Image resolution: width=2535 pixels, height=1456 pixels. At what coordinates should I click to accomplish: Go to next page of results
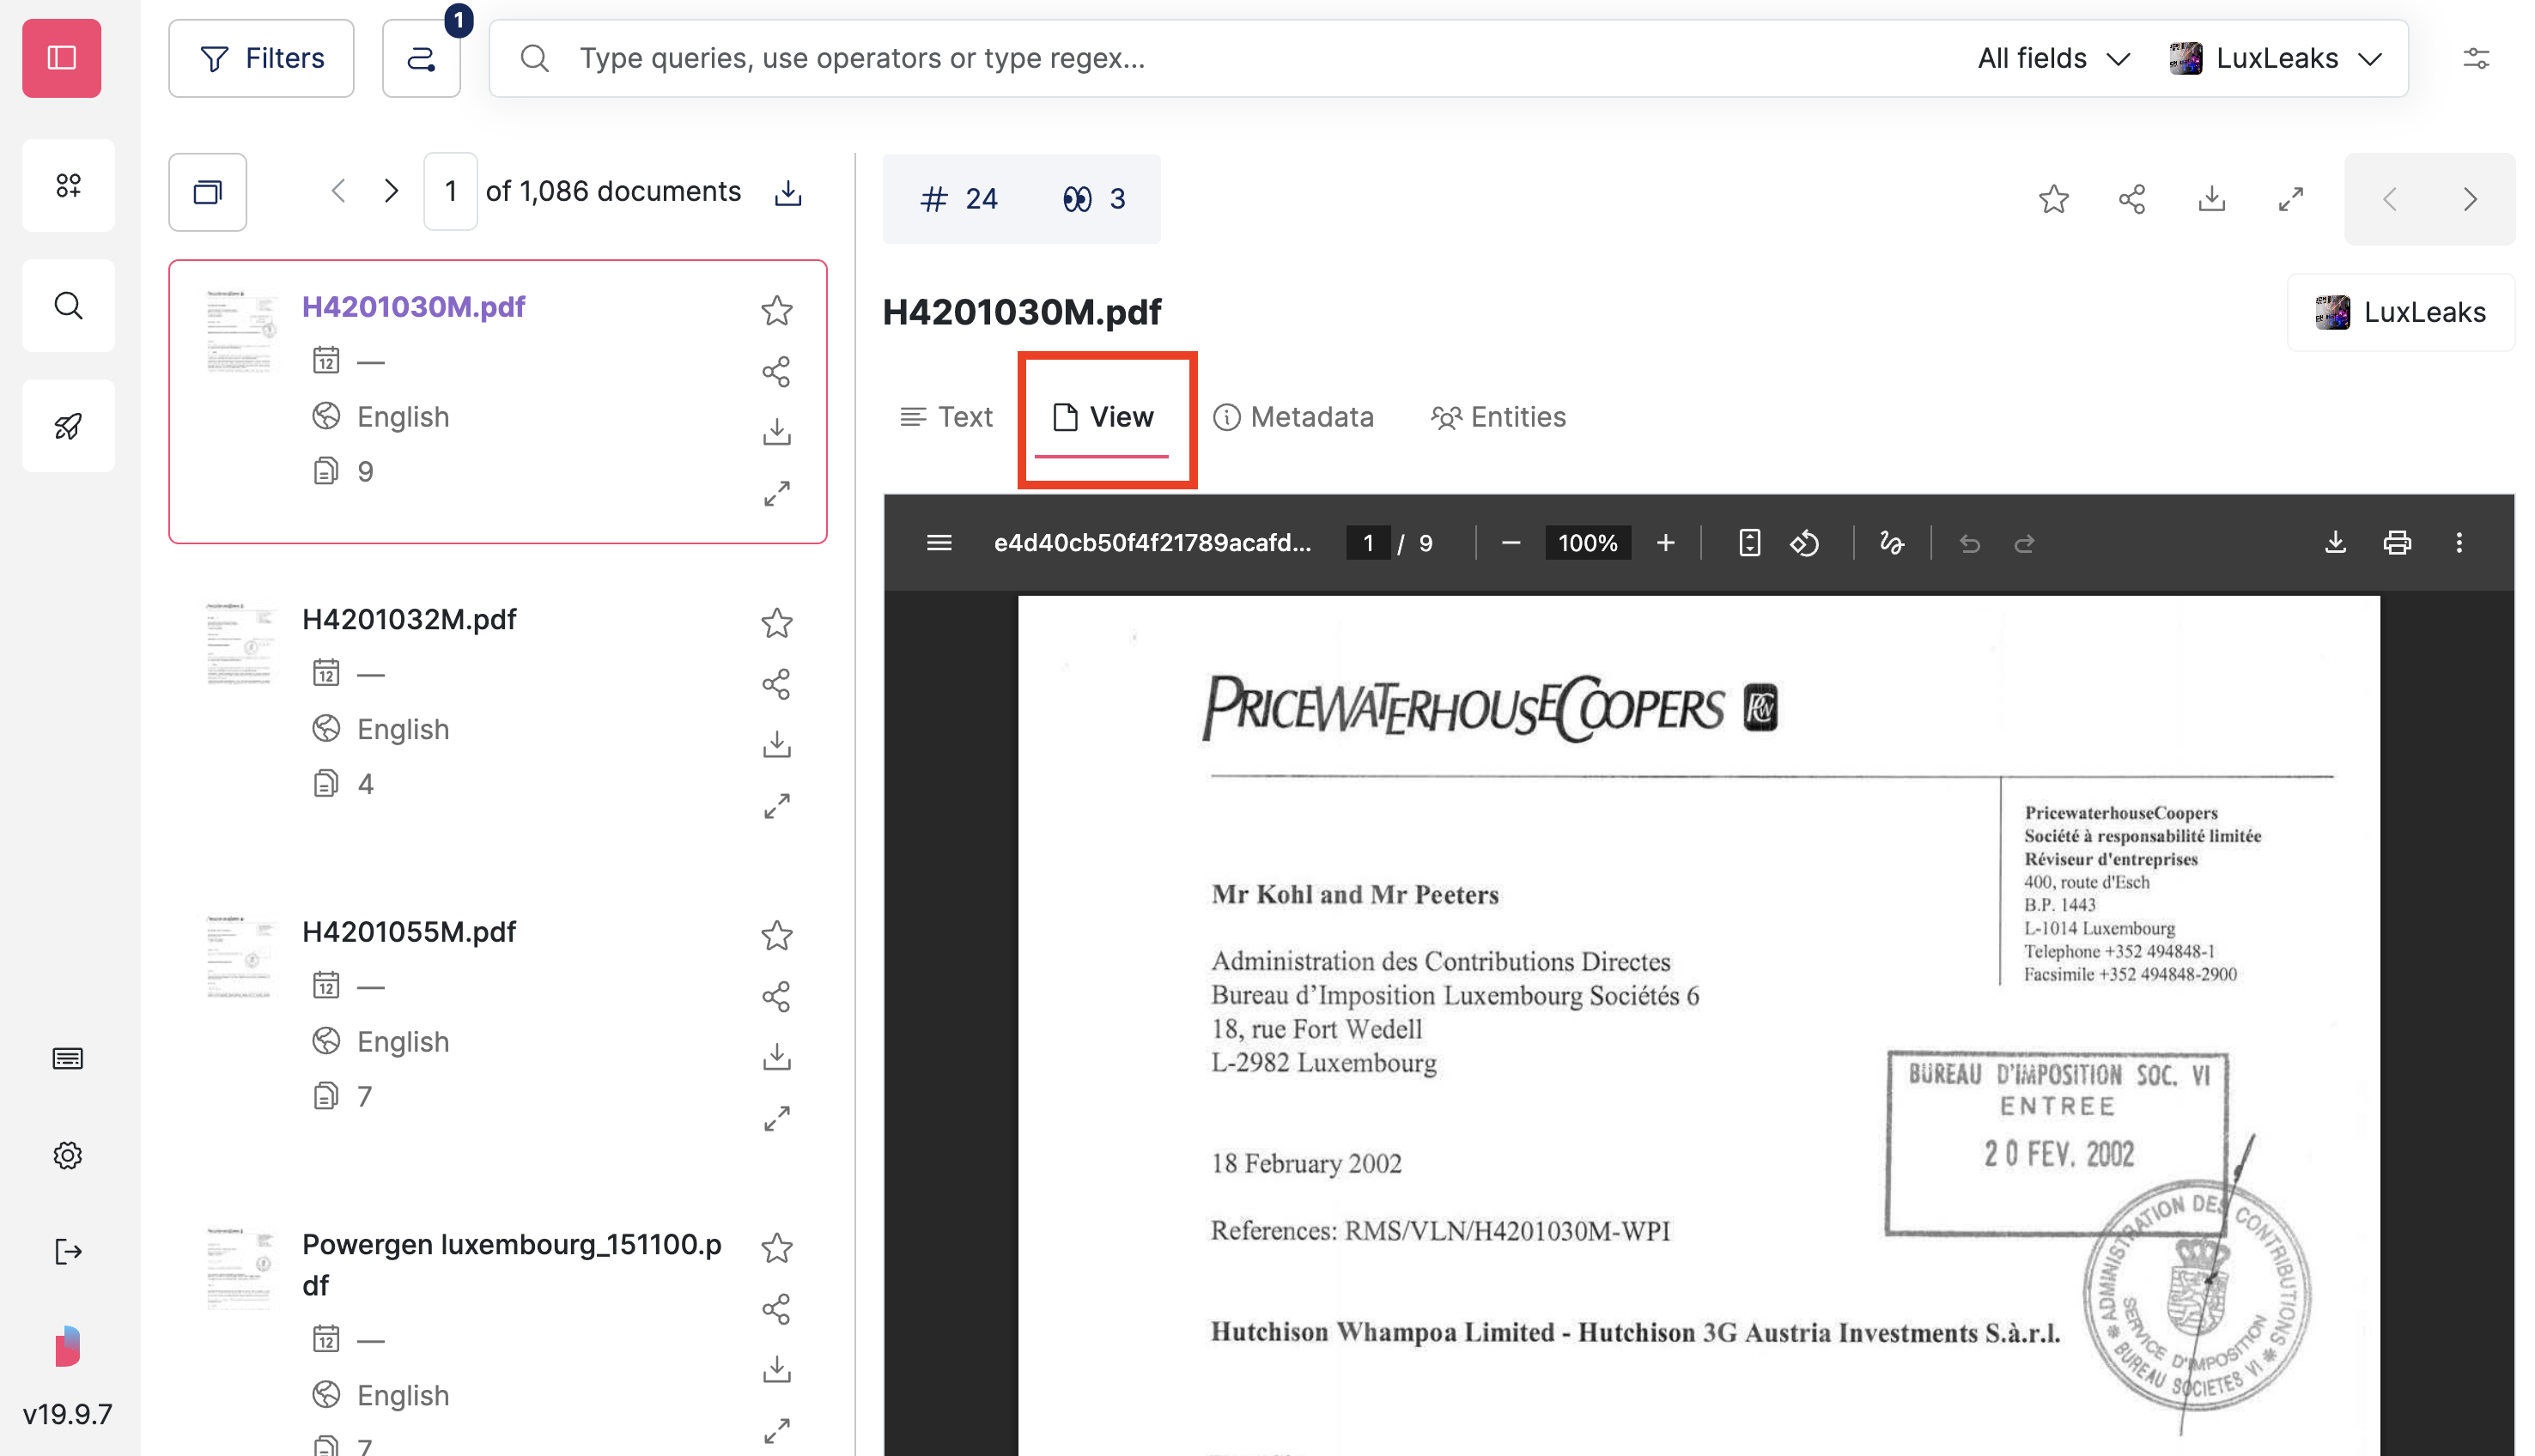click(391, 191)
